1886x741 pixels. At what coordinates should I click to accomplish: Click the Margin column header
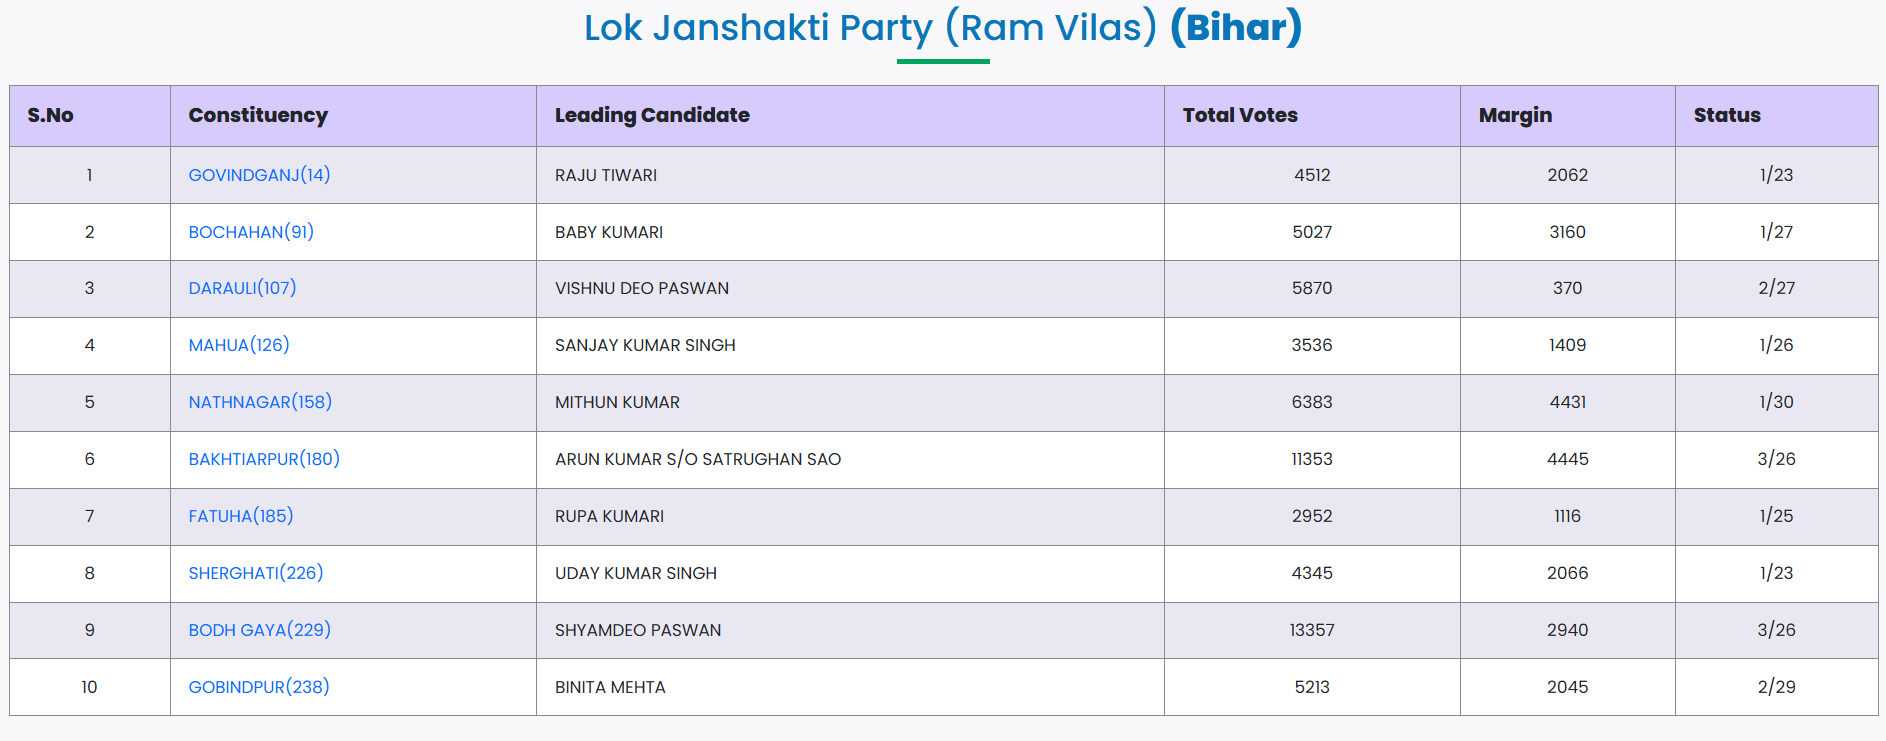pyautogui.click(x=1515, y=115)
